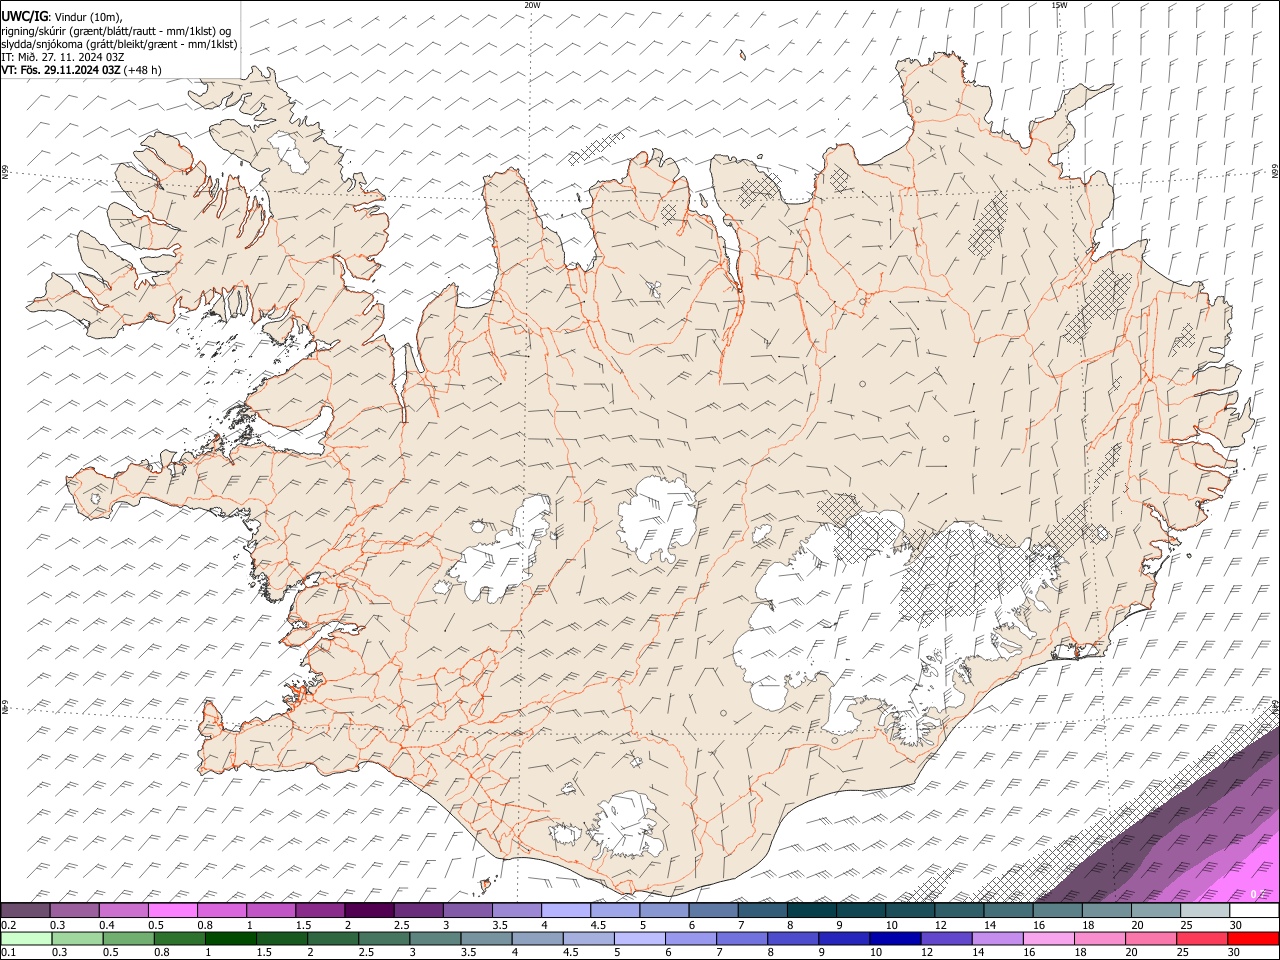
Task: Click the 0.1 pale green swatch in the green legend row
Action: click(x=26, y=939)
